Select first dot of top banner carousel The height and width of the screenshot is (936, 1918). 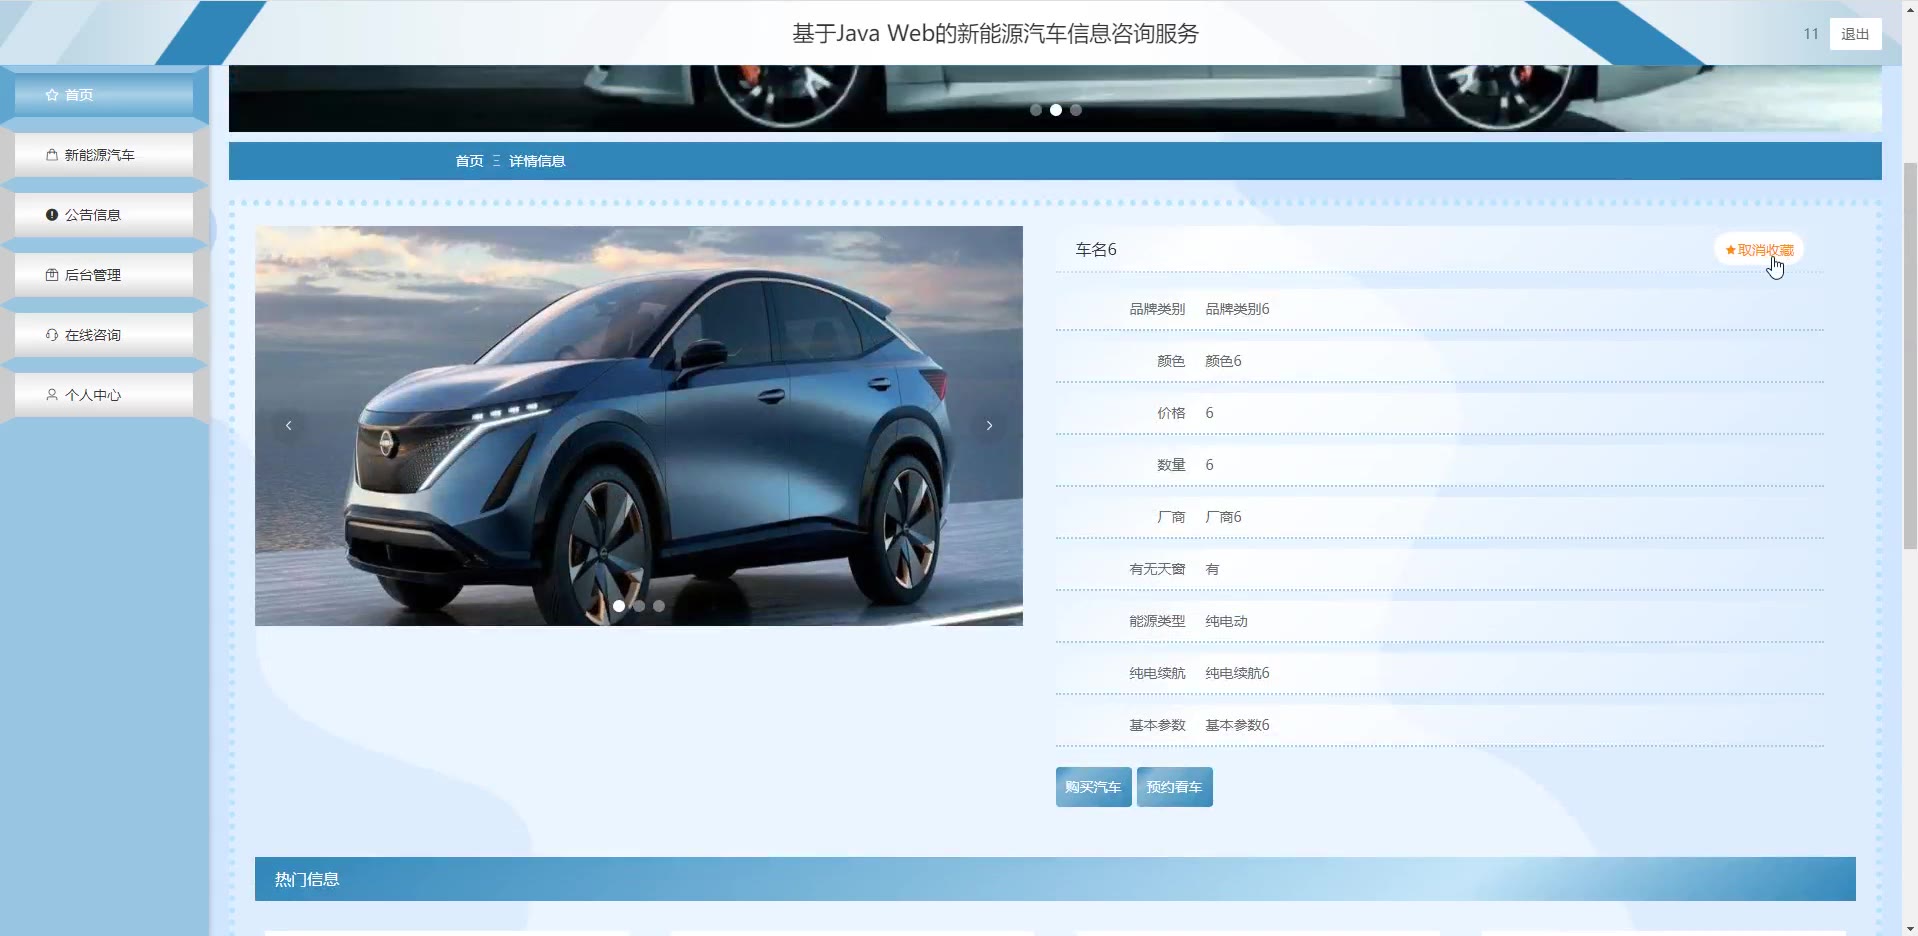point(1036,110)
